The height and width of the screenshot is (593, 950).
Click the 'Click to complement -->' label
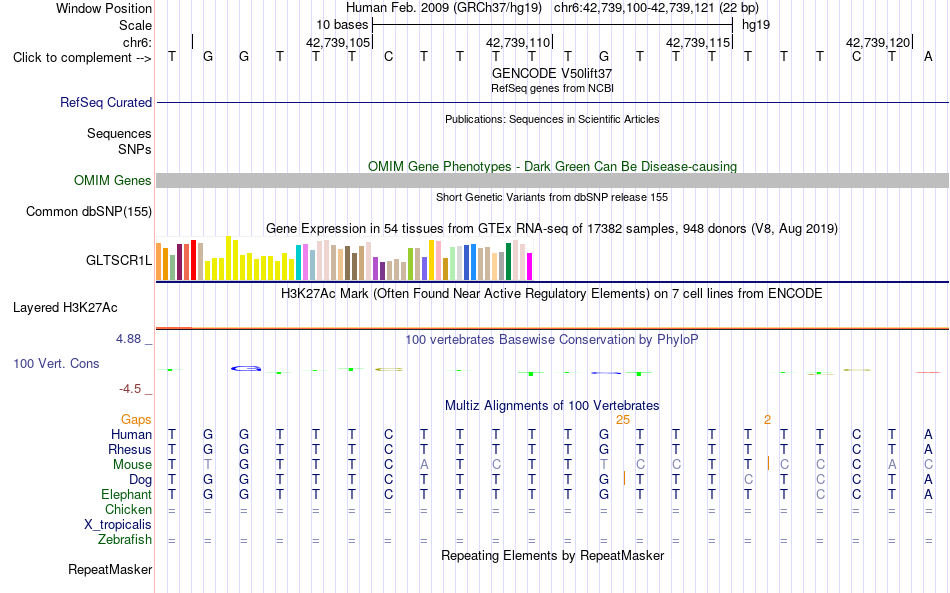(x=82, y=58)
